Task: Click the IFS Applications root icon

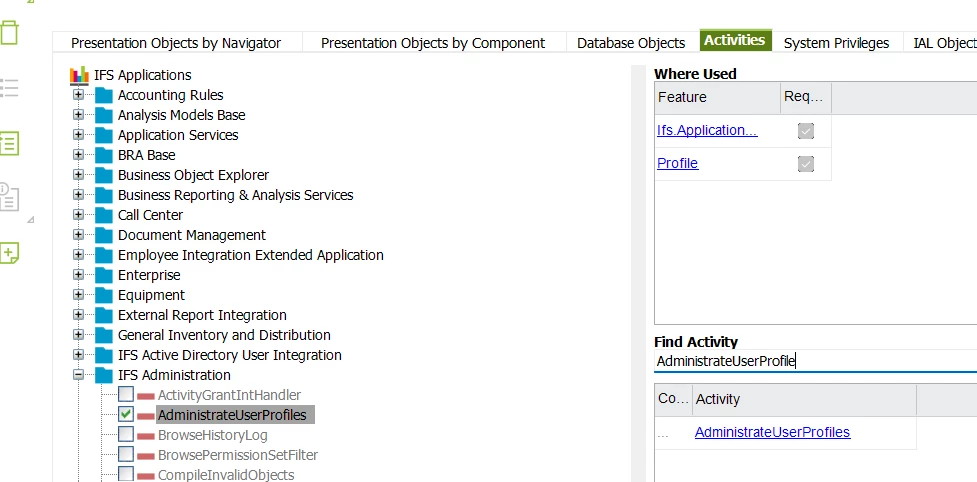Action: (x=79, y=75)
